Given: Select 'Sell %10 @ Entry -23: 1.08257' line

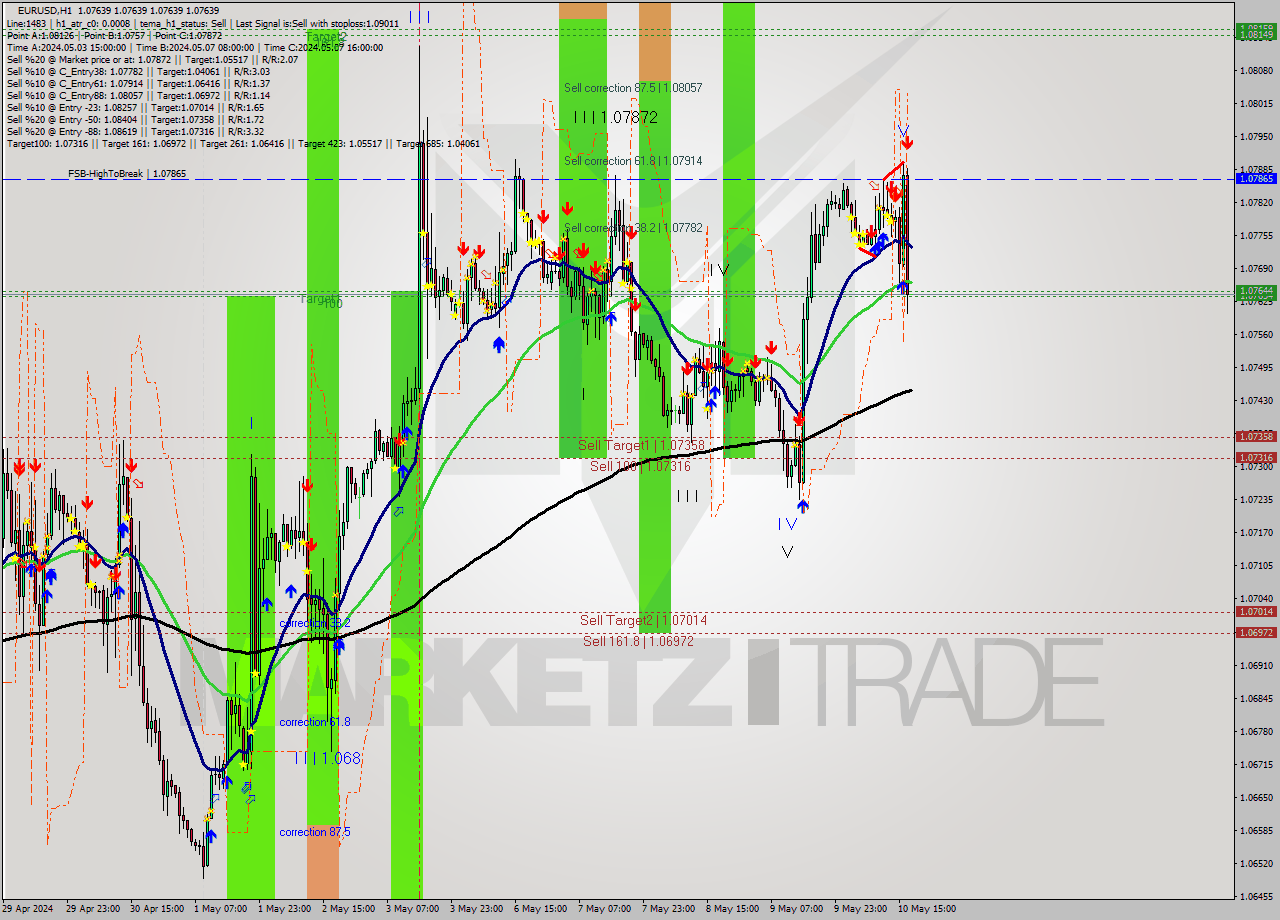Looking at the screenshot, I should point(136,107).
